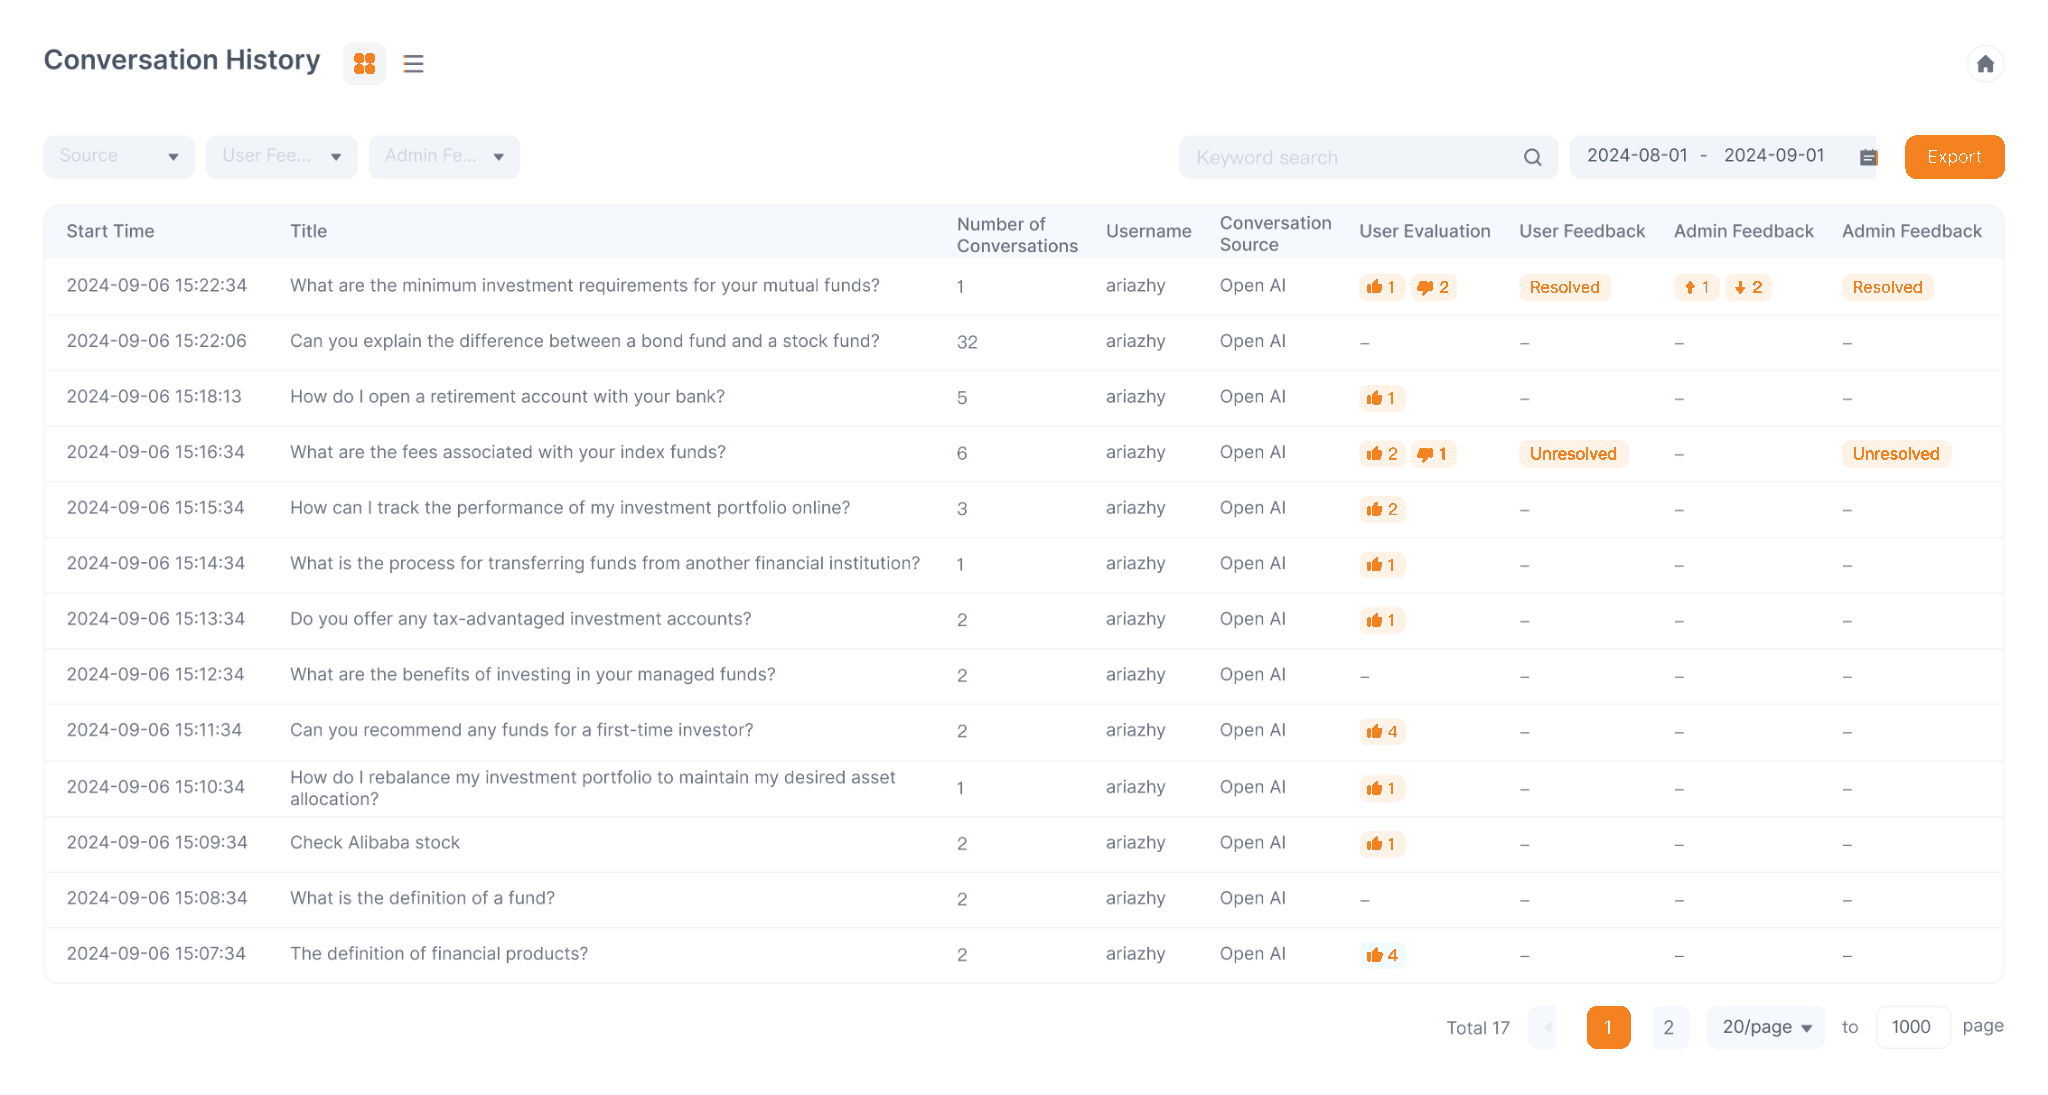Open the Admin Feedback filter dropdown
The height and width of the screenshot is (1095, 2048).
click(444, 157)
